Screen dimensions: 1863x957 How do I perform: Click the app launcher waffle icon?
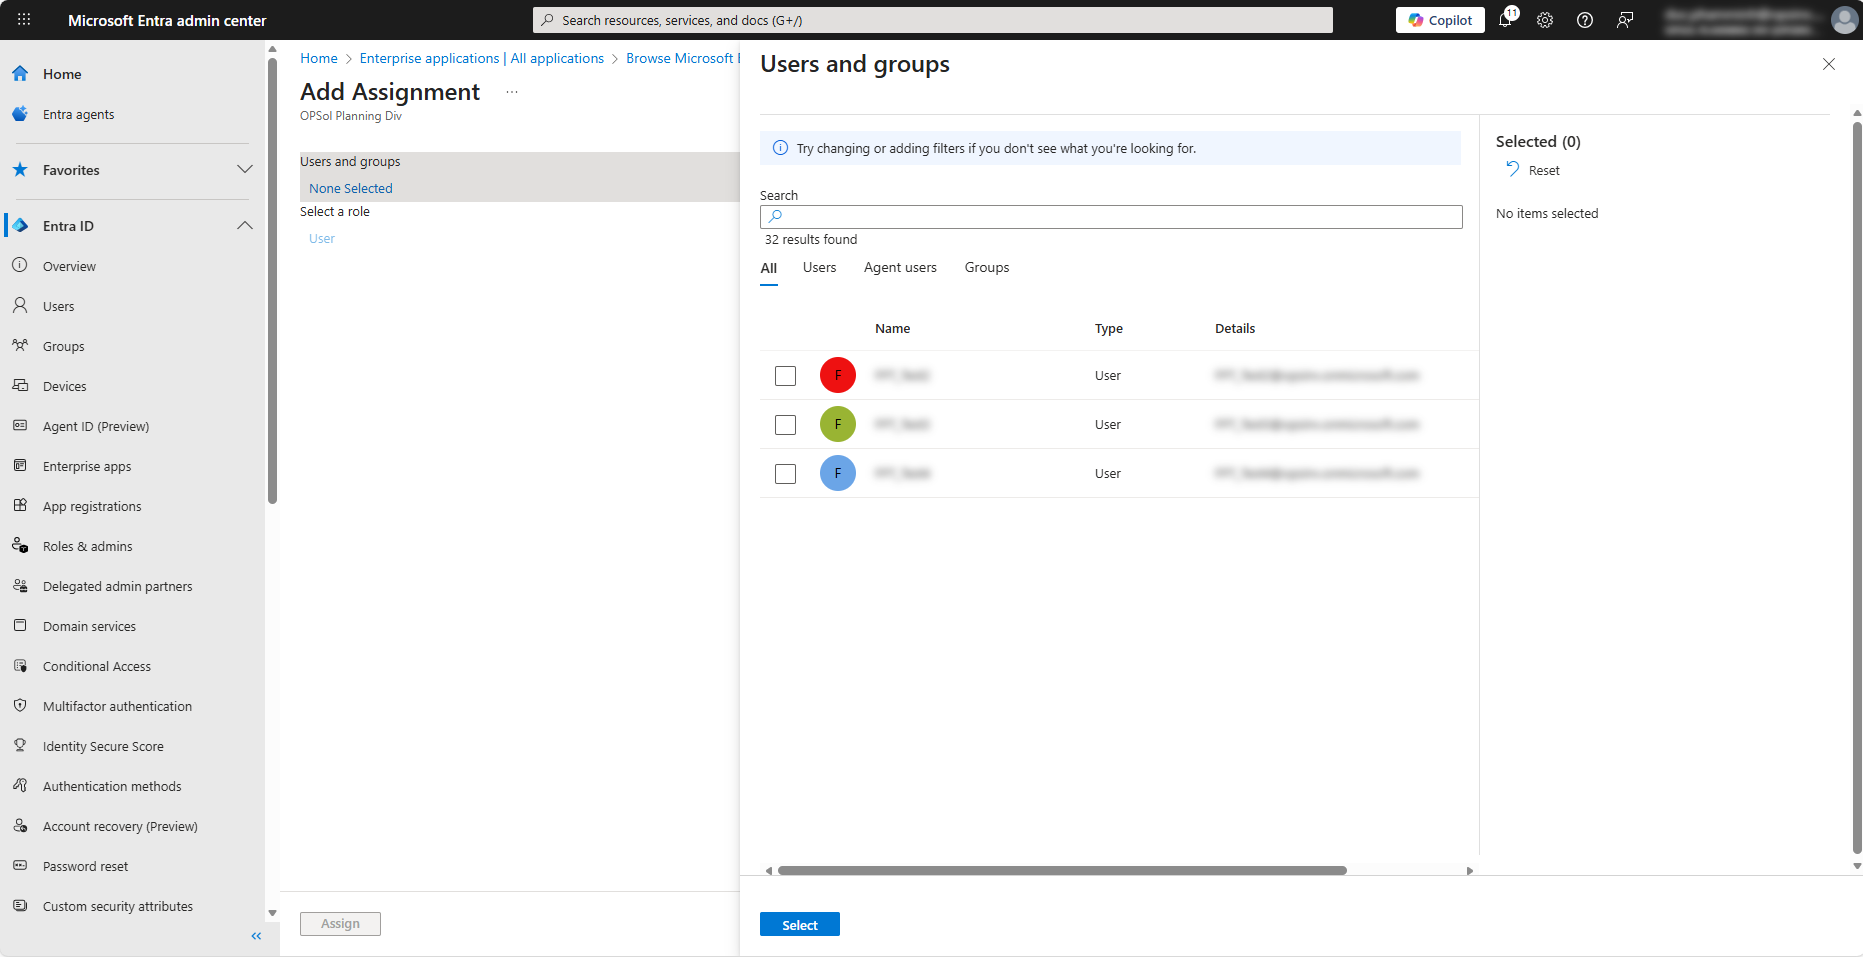pyautogui.click(x=24, y=20)
